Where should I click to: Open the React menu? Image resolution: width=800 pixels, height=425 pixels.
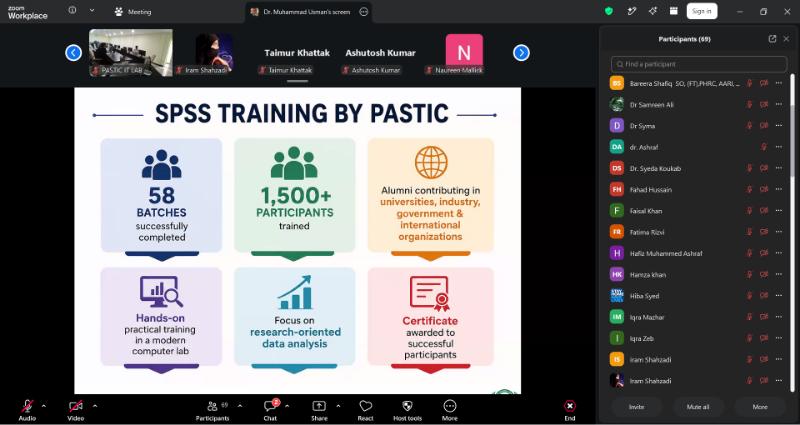pos(365,410)
